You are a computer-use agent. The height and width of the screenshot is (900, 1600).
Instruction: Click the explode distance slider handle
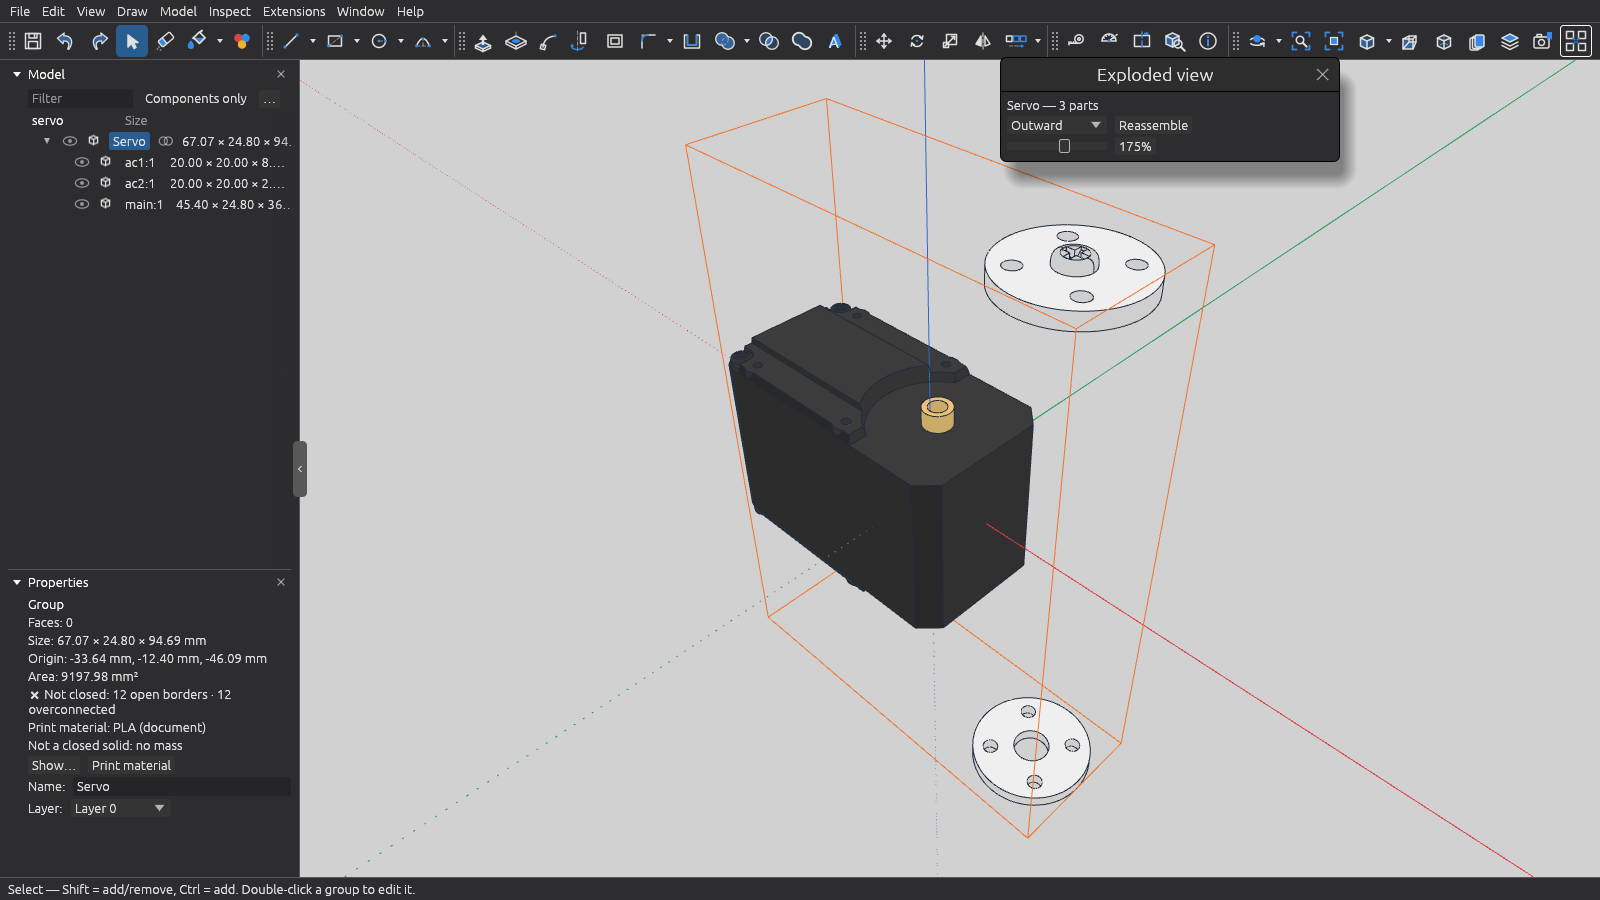pos(1064,146)
